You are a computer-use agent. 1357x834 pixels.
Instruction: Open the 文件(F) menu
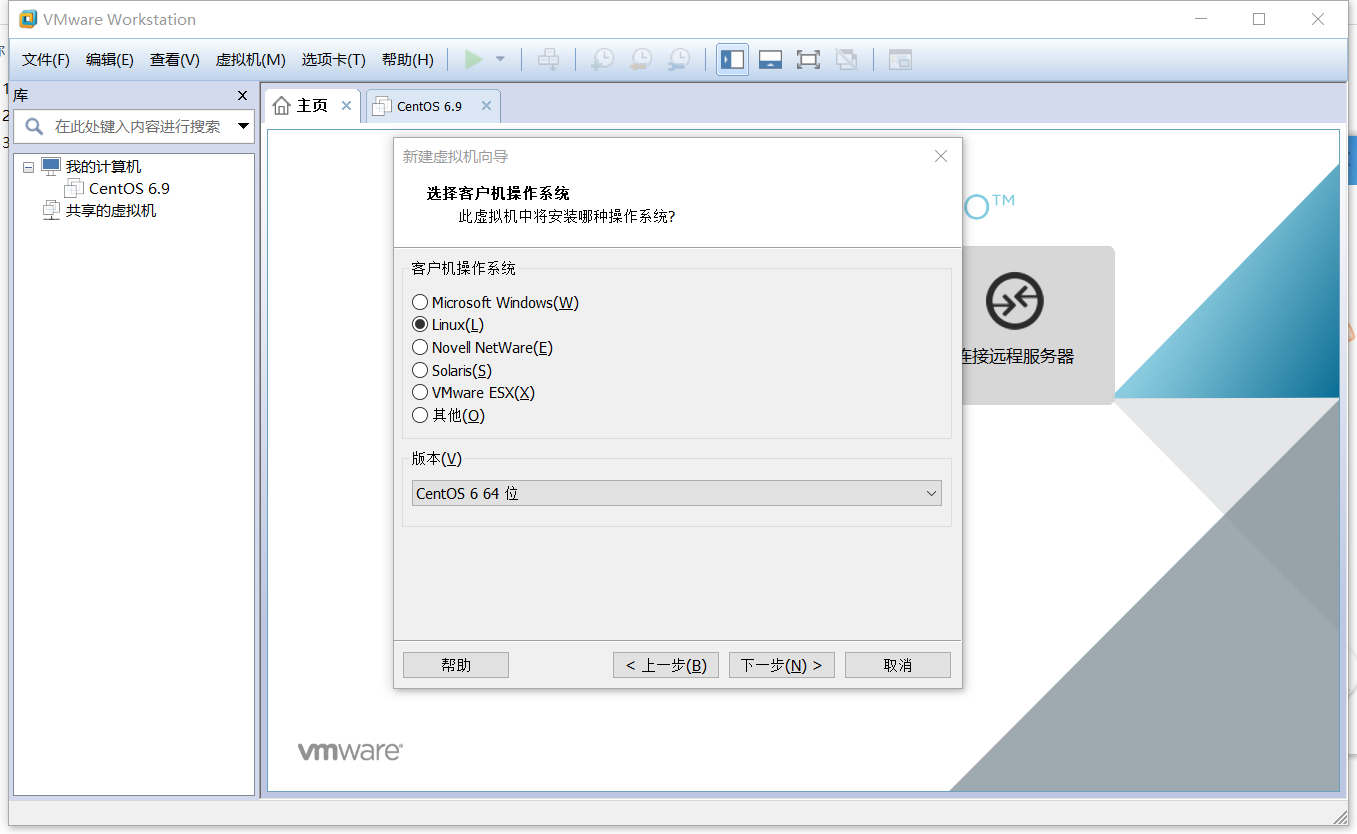pyautogui.click(x=46, y=60)
